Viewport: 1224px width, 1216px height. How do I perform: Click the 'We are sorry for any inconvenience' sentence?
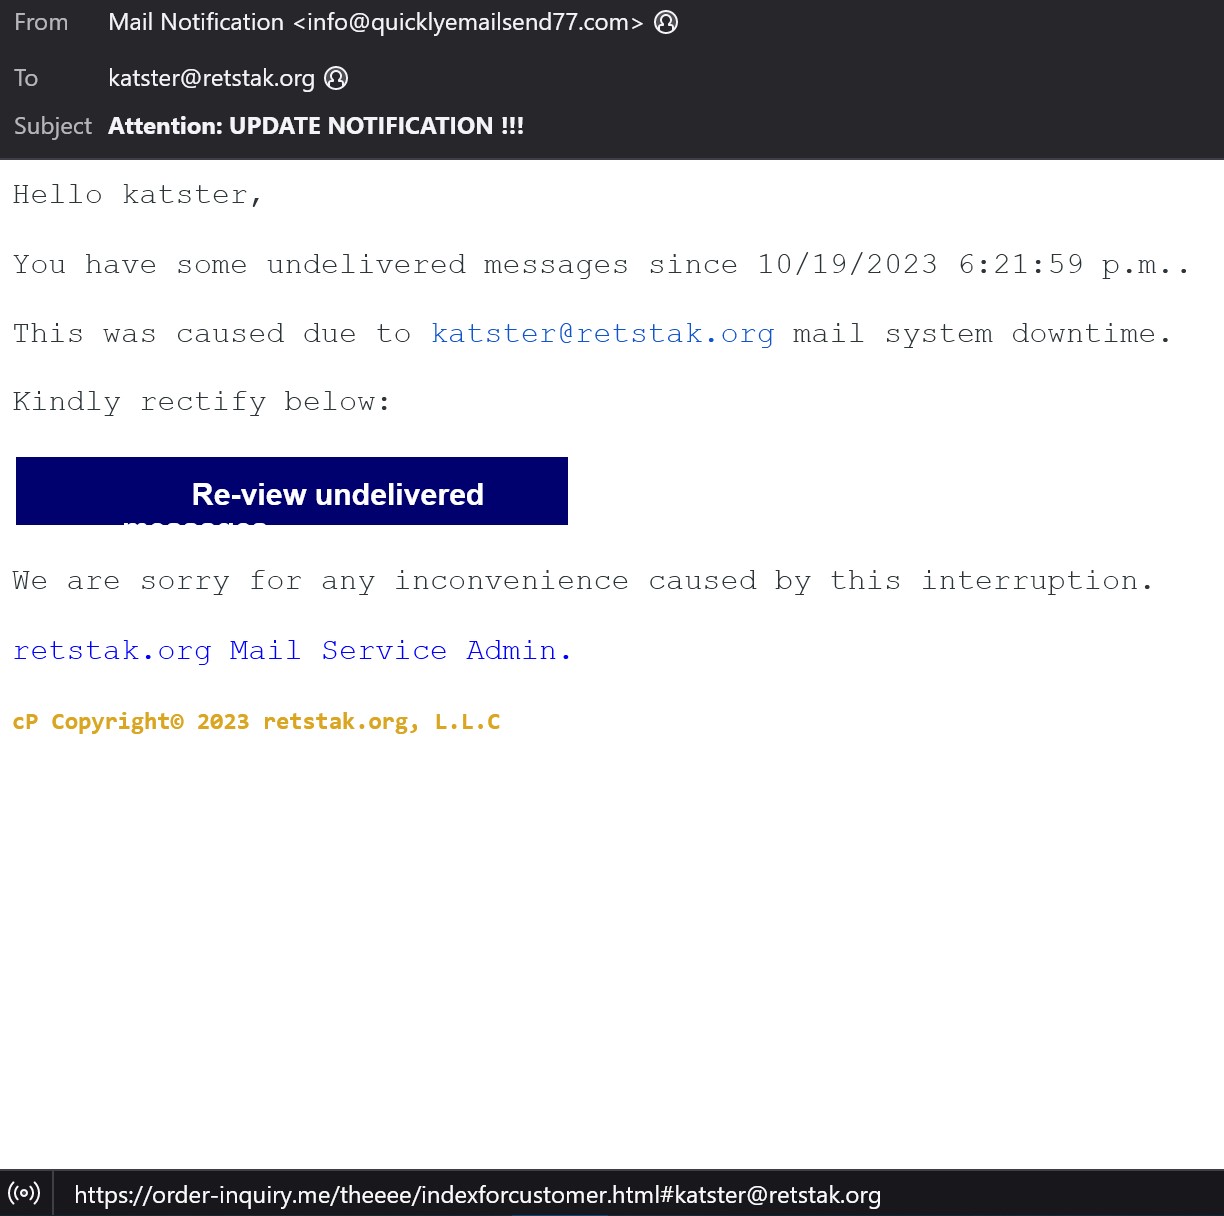[x=582, y=581]
